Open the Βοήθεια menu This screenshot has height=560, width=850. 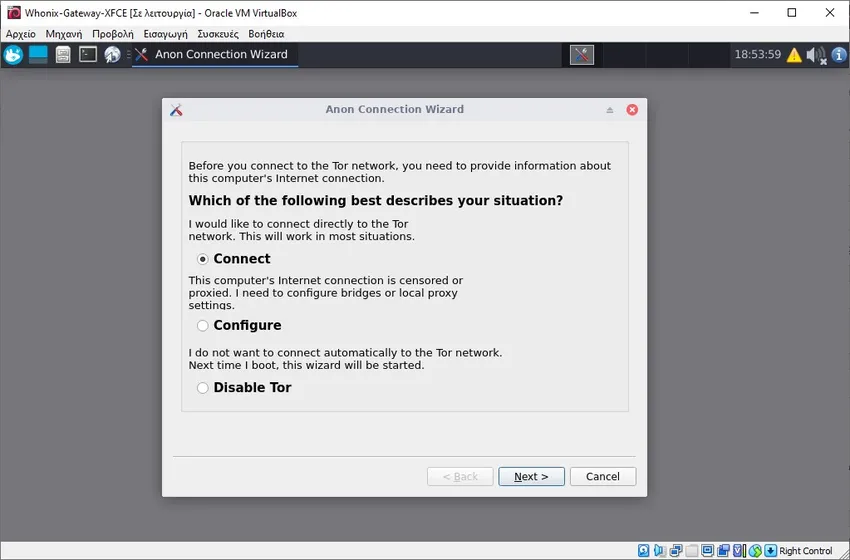coord(266,34)
